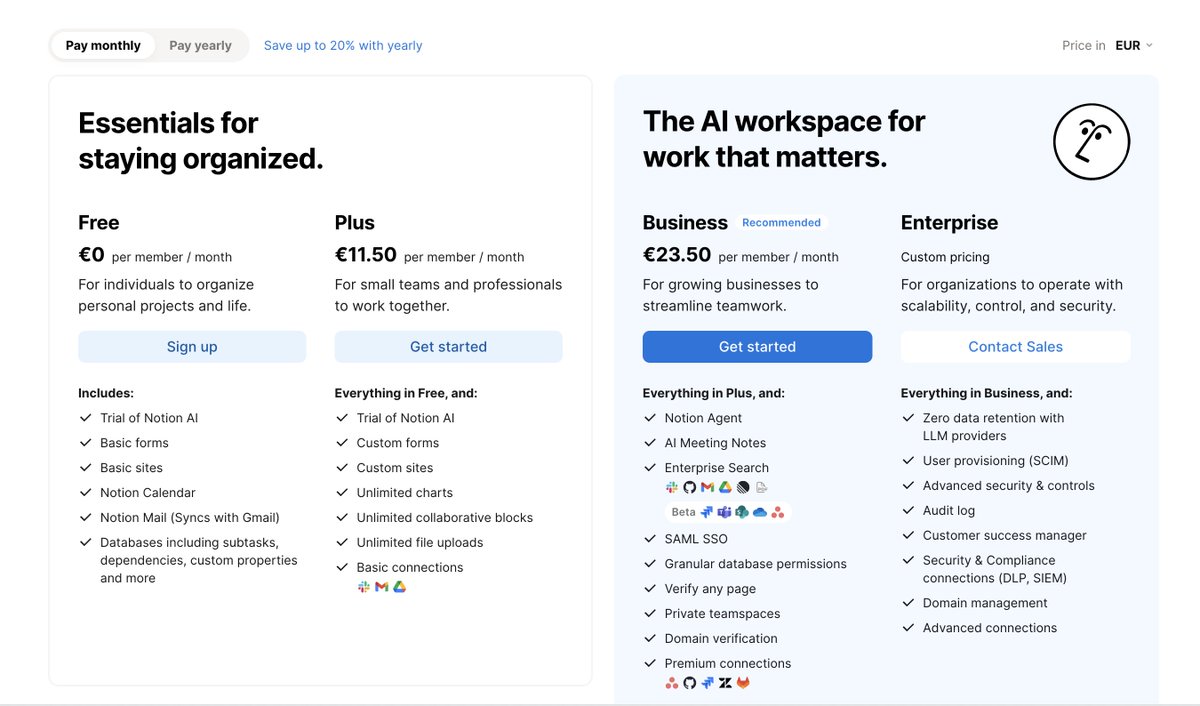Click the Asana icon in the Beta pill
This screenshot has height=706, width=1200.
(778, 512)
